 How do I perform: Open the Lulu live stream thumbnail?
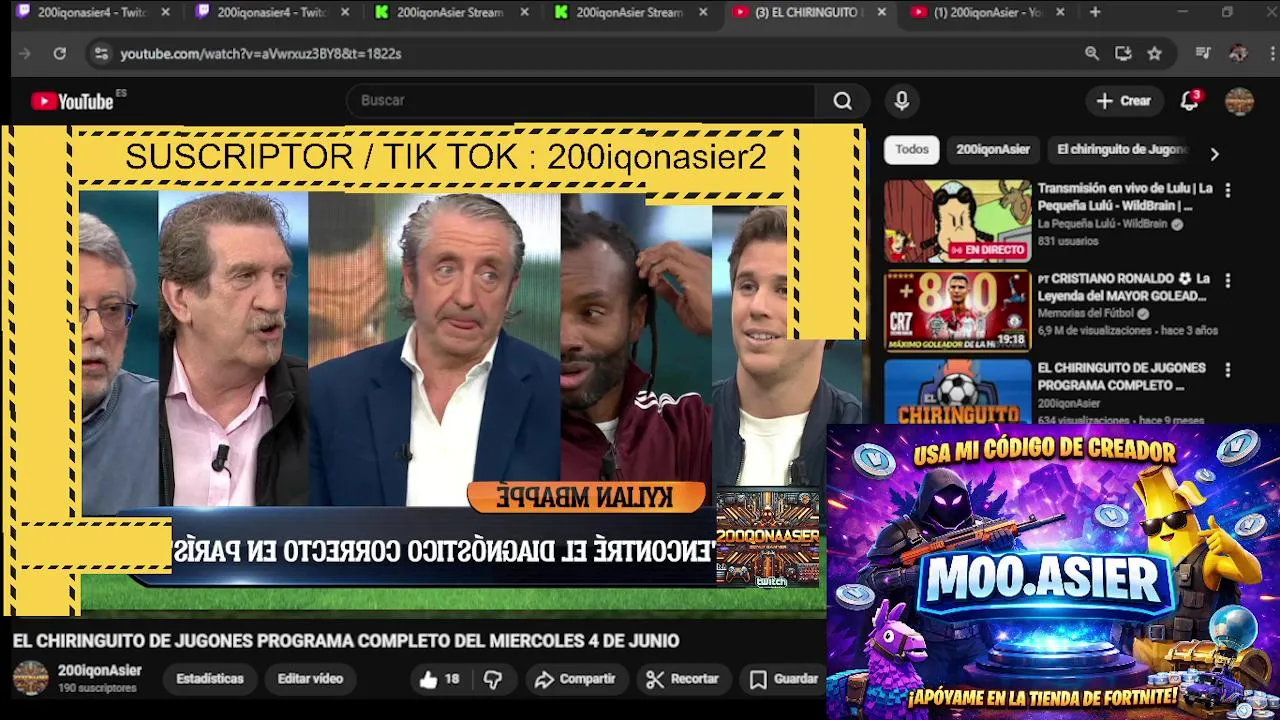[957, 221]
